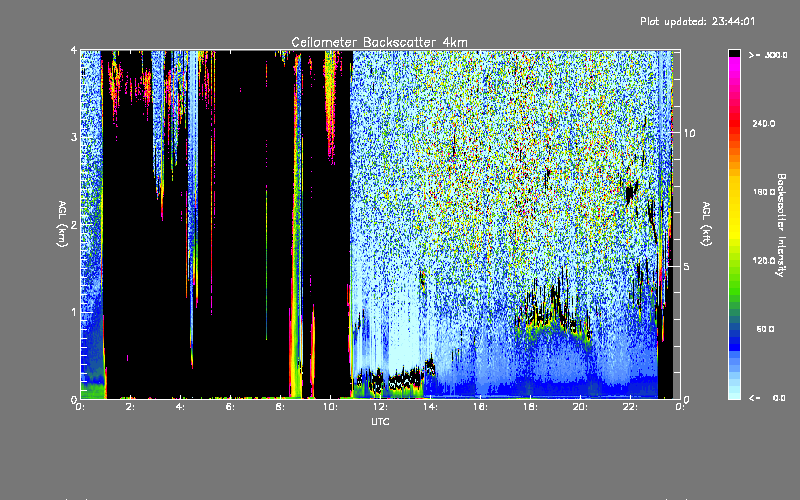This screenshot has width=800, height=500.
Task: Click the '16:' tick on the UTC axis
Action: click(x=480, y=407)
